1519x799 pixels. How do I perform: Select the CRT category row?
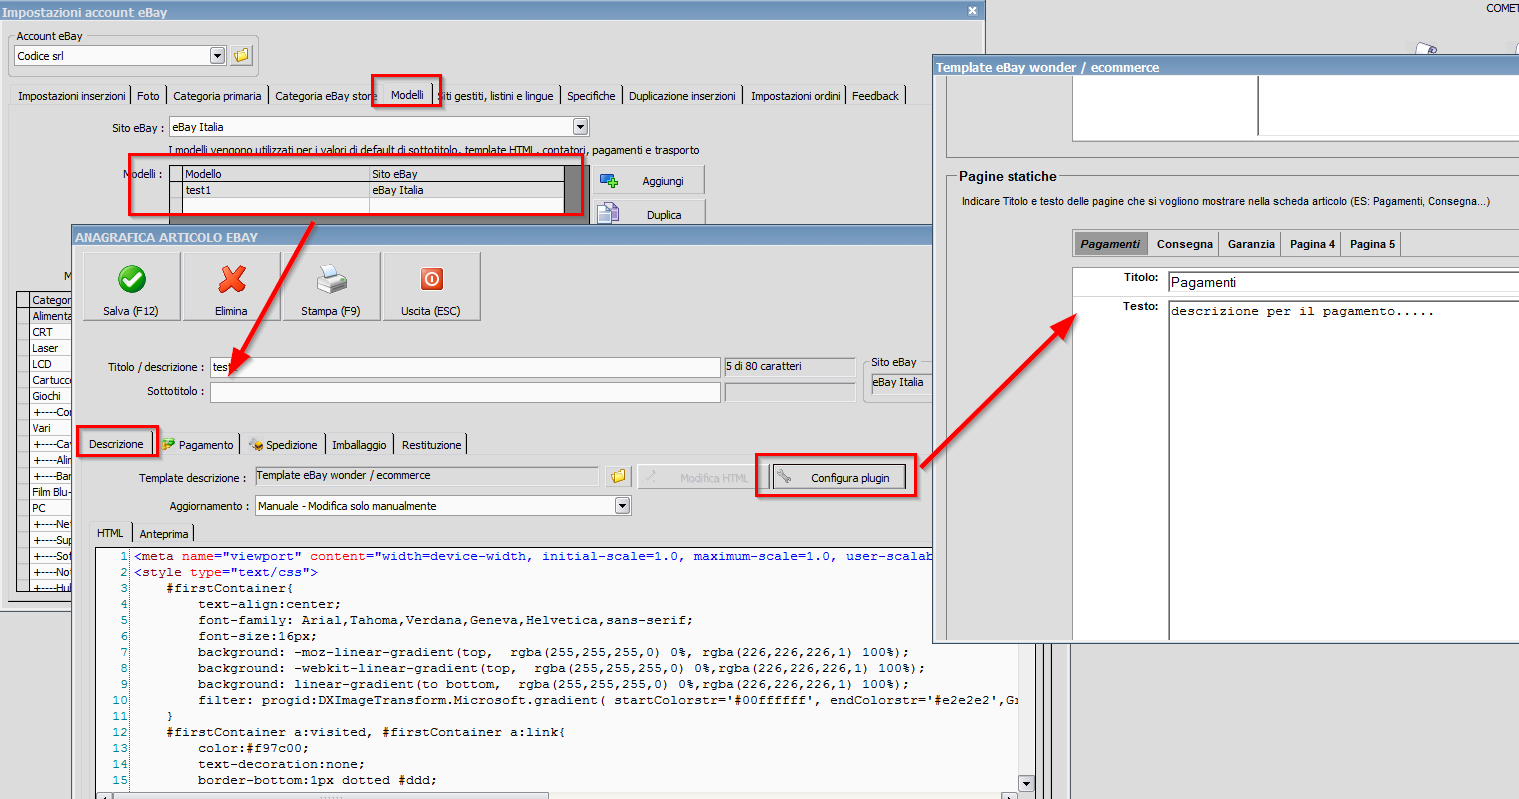(50, 332)
